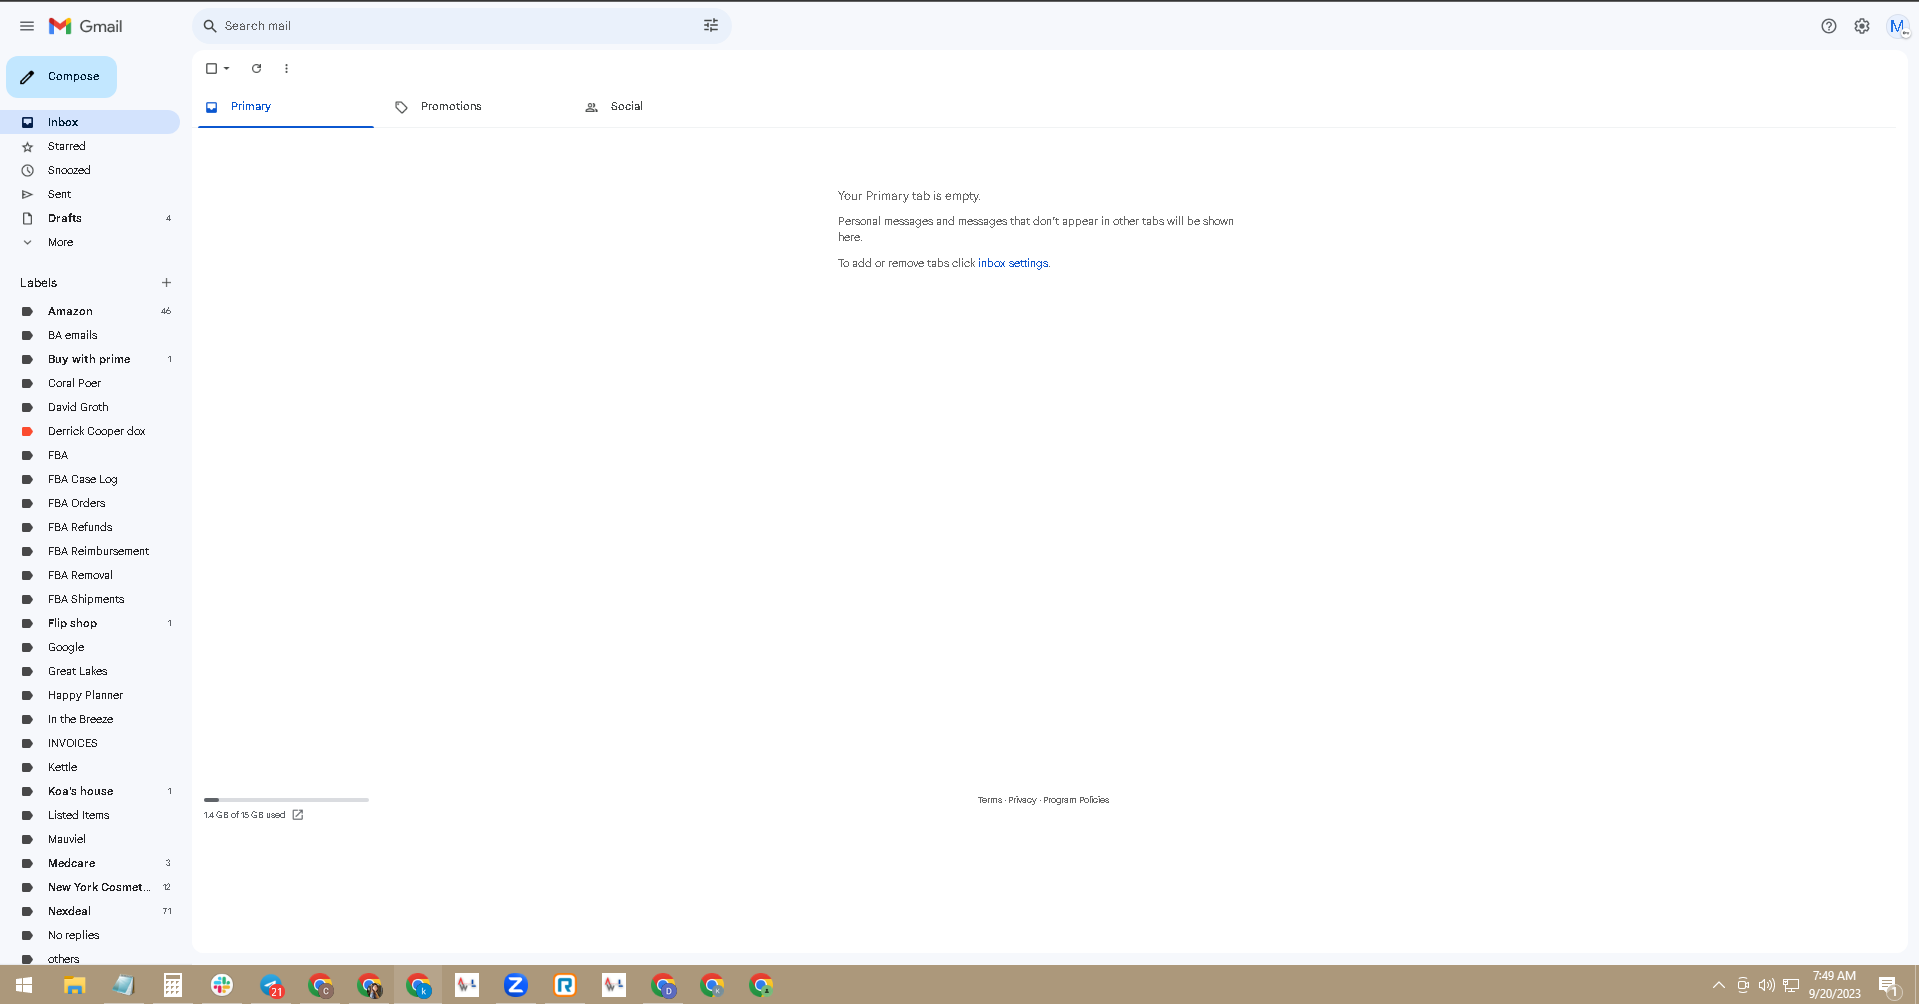Open the Program Policies link
Viewport: 1919px width, 1004px height.
click(1076, 800)
